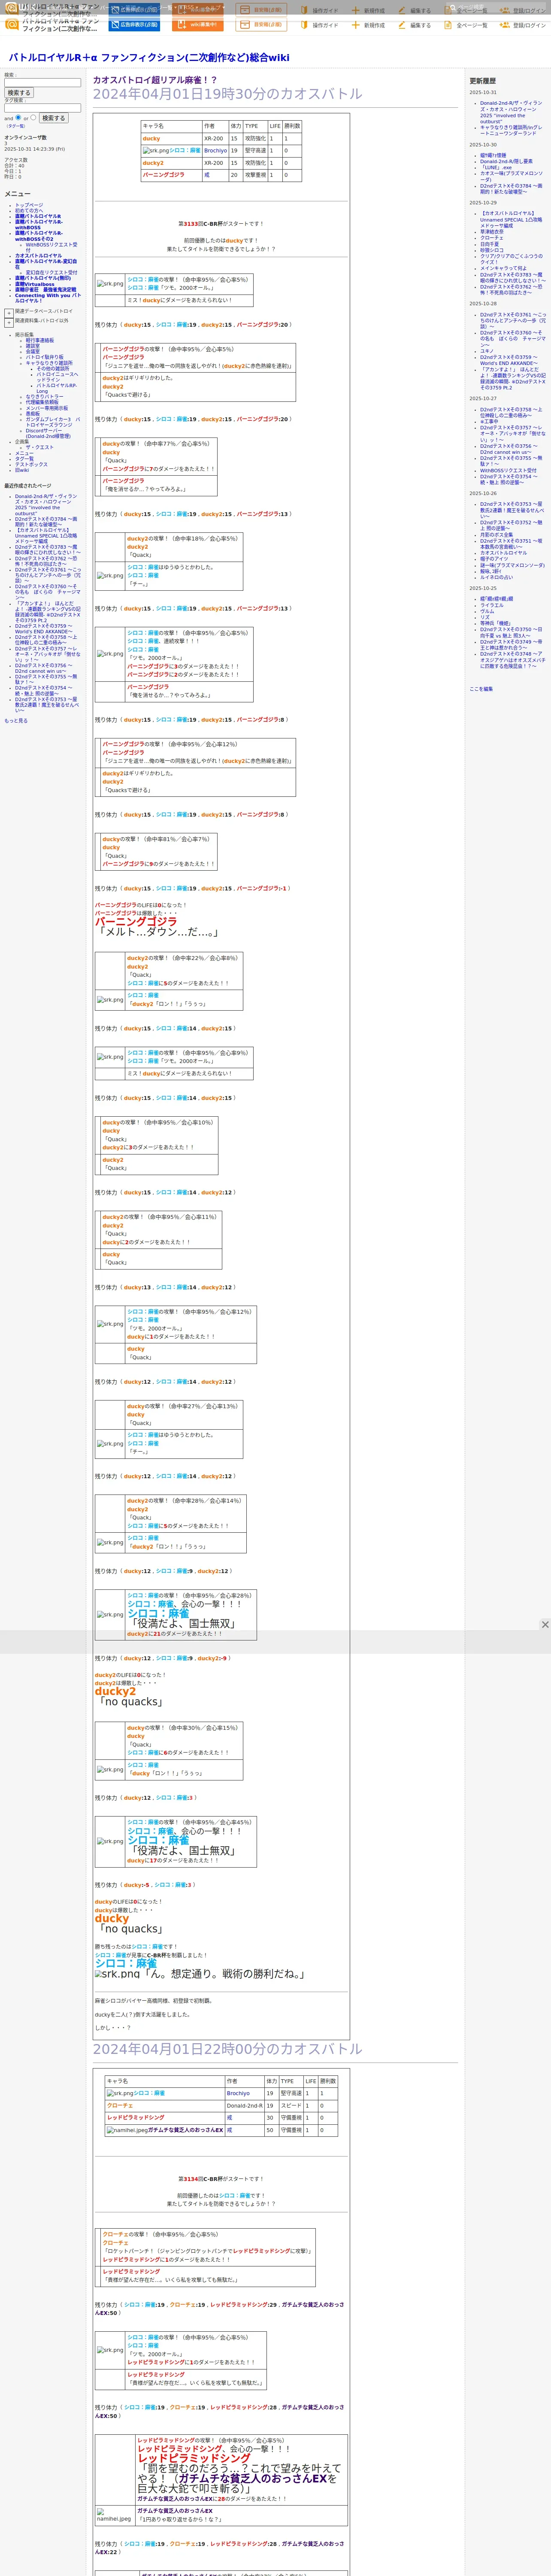Image resolution: width=551 pixels, height=2576 pixels.
Task: Open 等神兵「機姫」 in update history
Action: [x=496, y=623]
